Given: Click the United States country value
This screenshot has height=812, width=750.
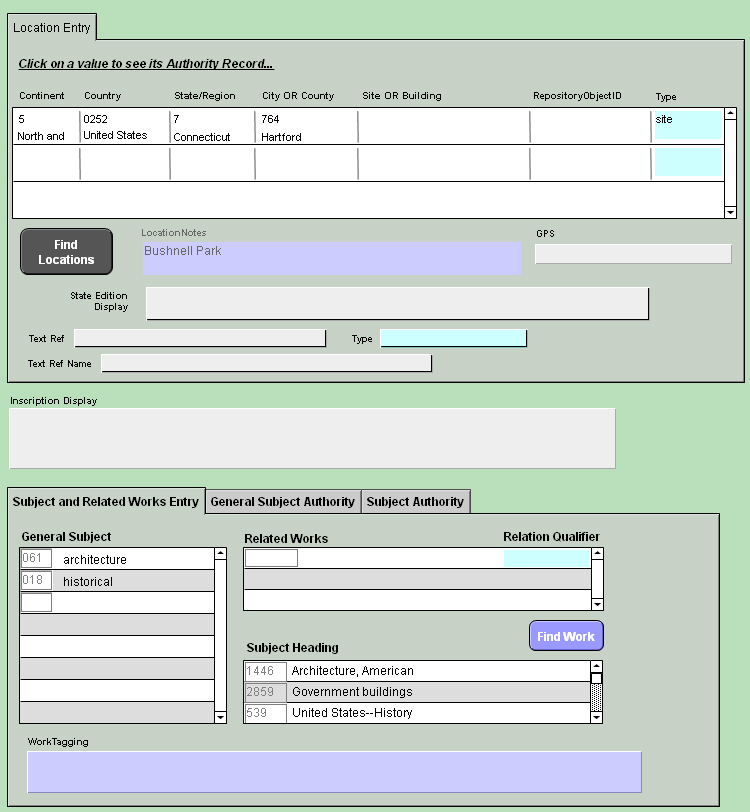Looking at the screenshot, I should pyautogui.click(x=115, y=135).
